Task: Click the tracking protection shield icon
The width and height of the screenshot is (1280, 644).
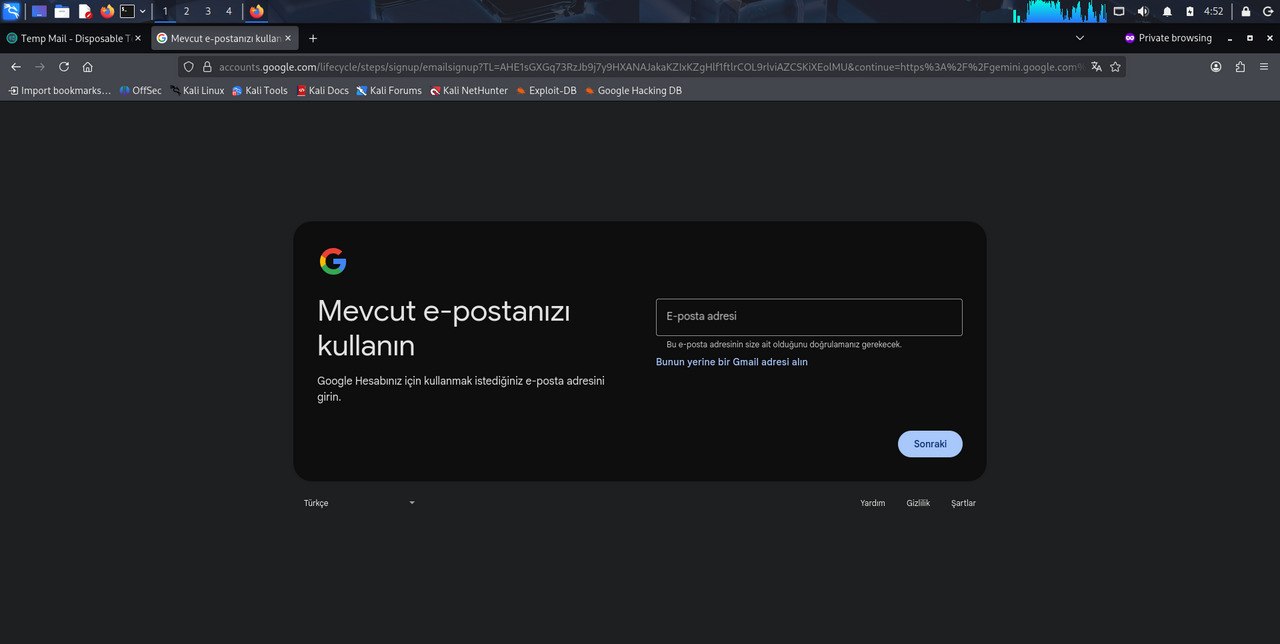Action: (x=189, y=67)
